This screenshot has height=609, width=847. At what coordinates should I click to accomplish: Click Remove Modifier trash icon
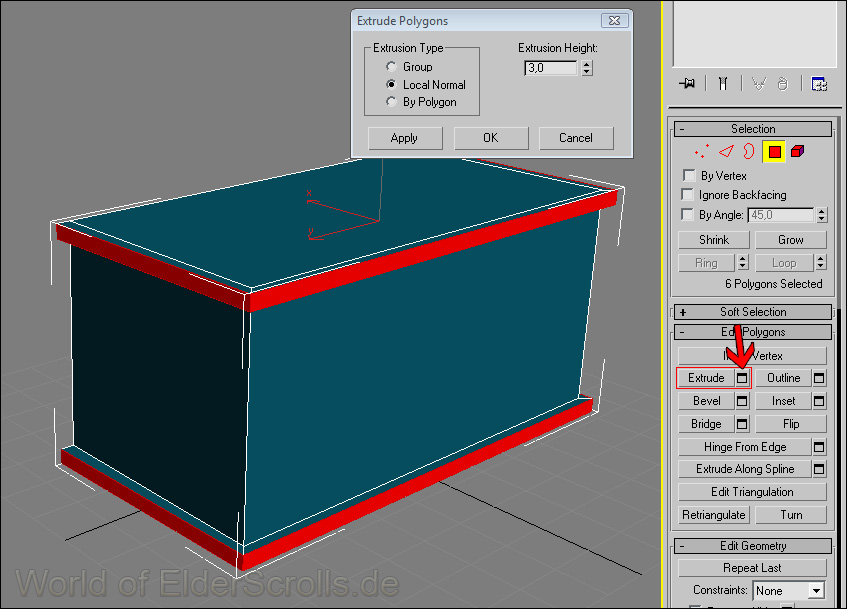click(783, 84)
